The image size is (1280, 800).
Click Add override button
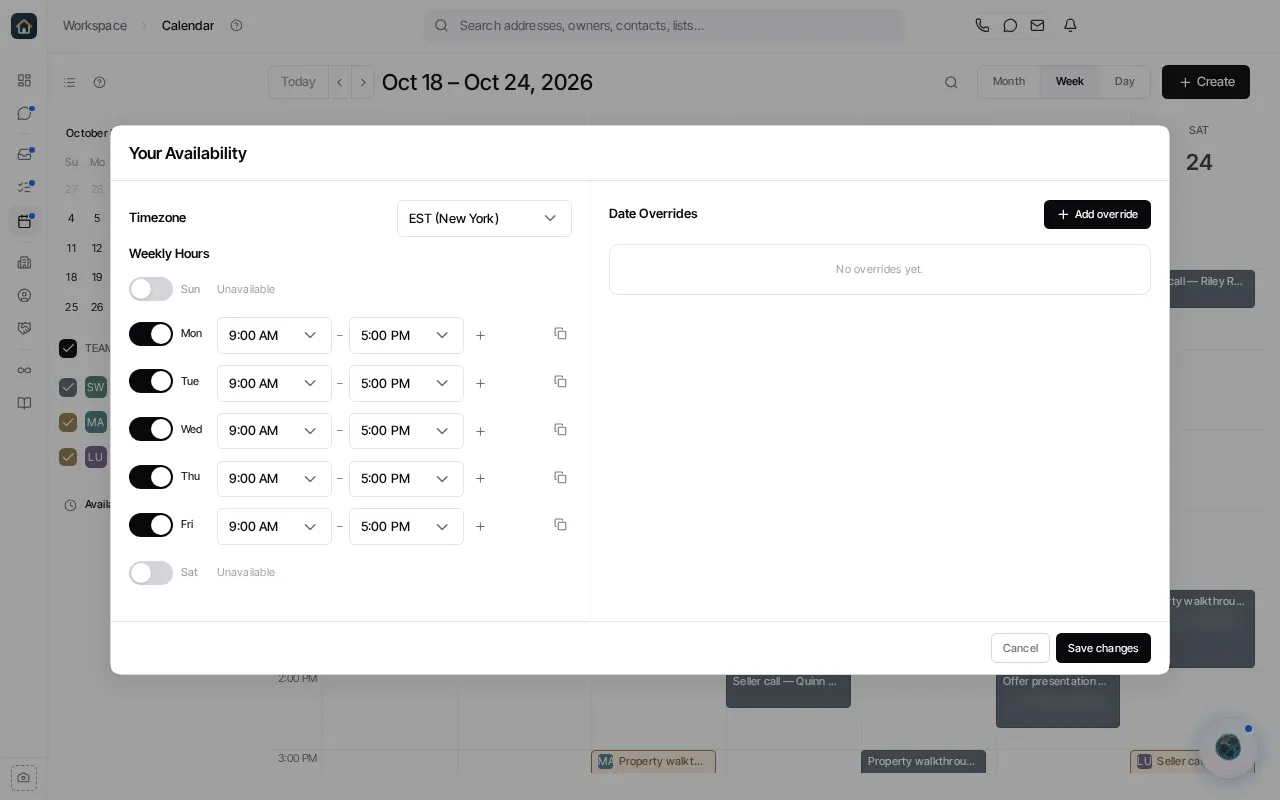[x=1097, y=214]
